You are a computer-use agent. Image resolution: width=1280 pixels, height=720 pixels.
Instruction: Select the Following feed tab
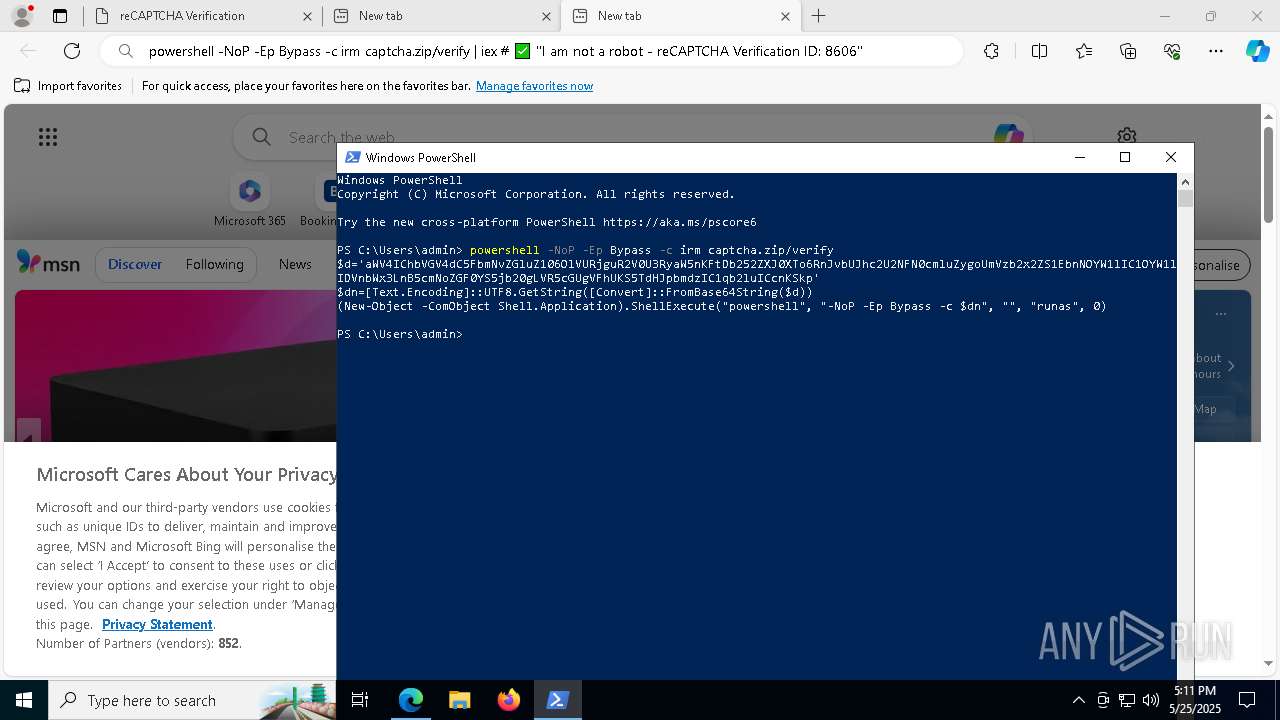tap(214, 264)
